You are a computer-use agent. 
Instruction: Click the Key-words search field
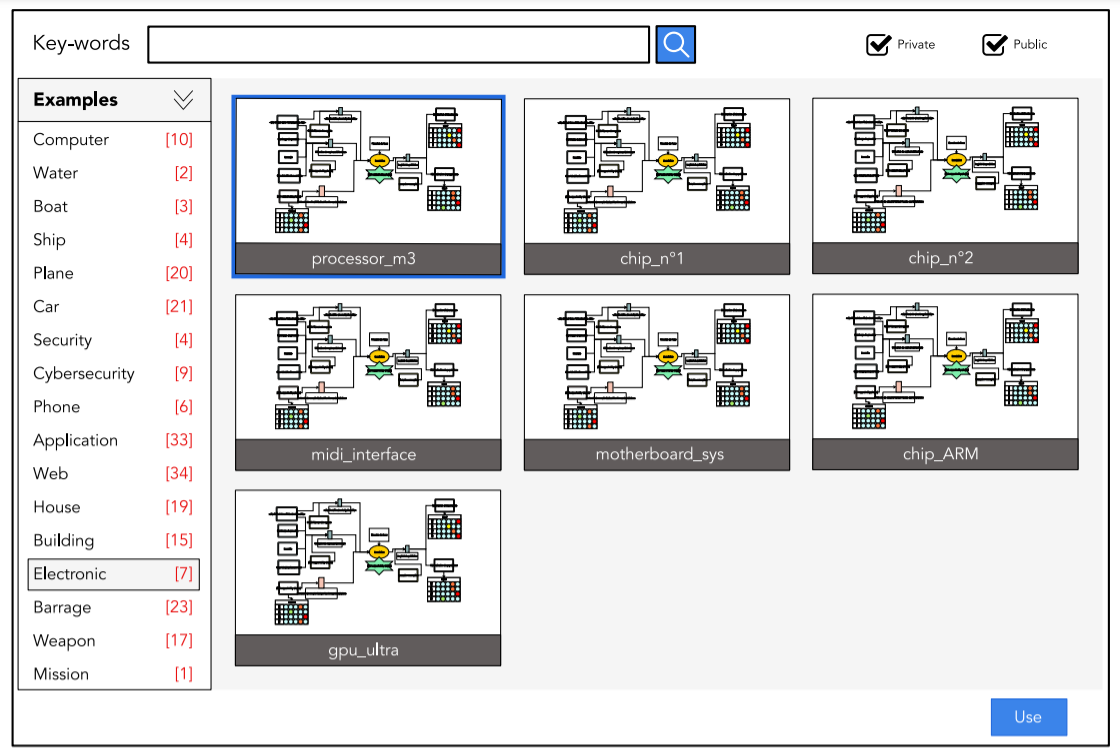[399, 44]
